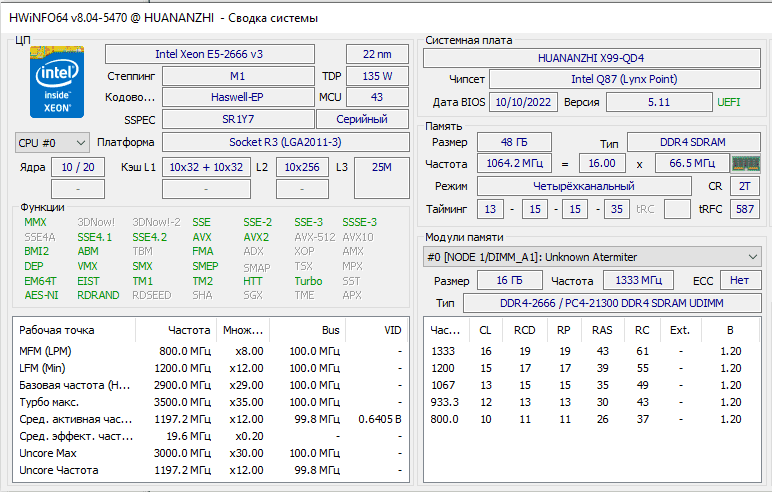772x492 pixels.
Task: Click the Socket R3 (LGA2011-3) platform field
Action: (x=270, y=142)
